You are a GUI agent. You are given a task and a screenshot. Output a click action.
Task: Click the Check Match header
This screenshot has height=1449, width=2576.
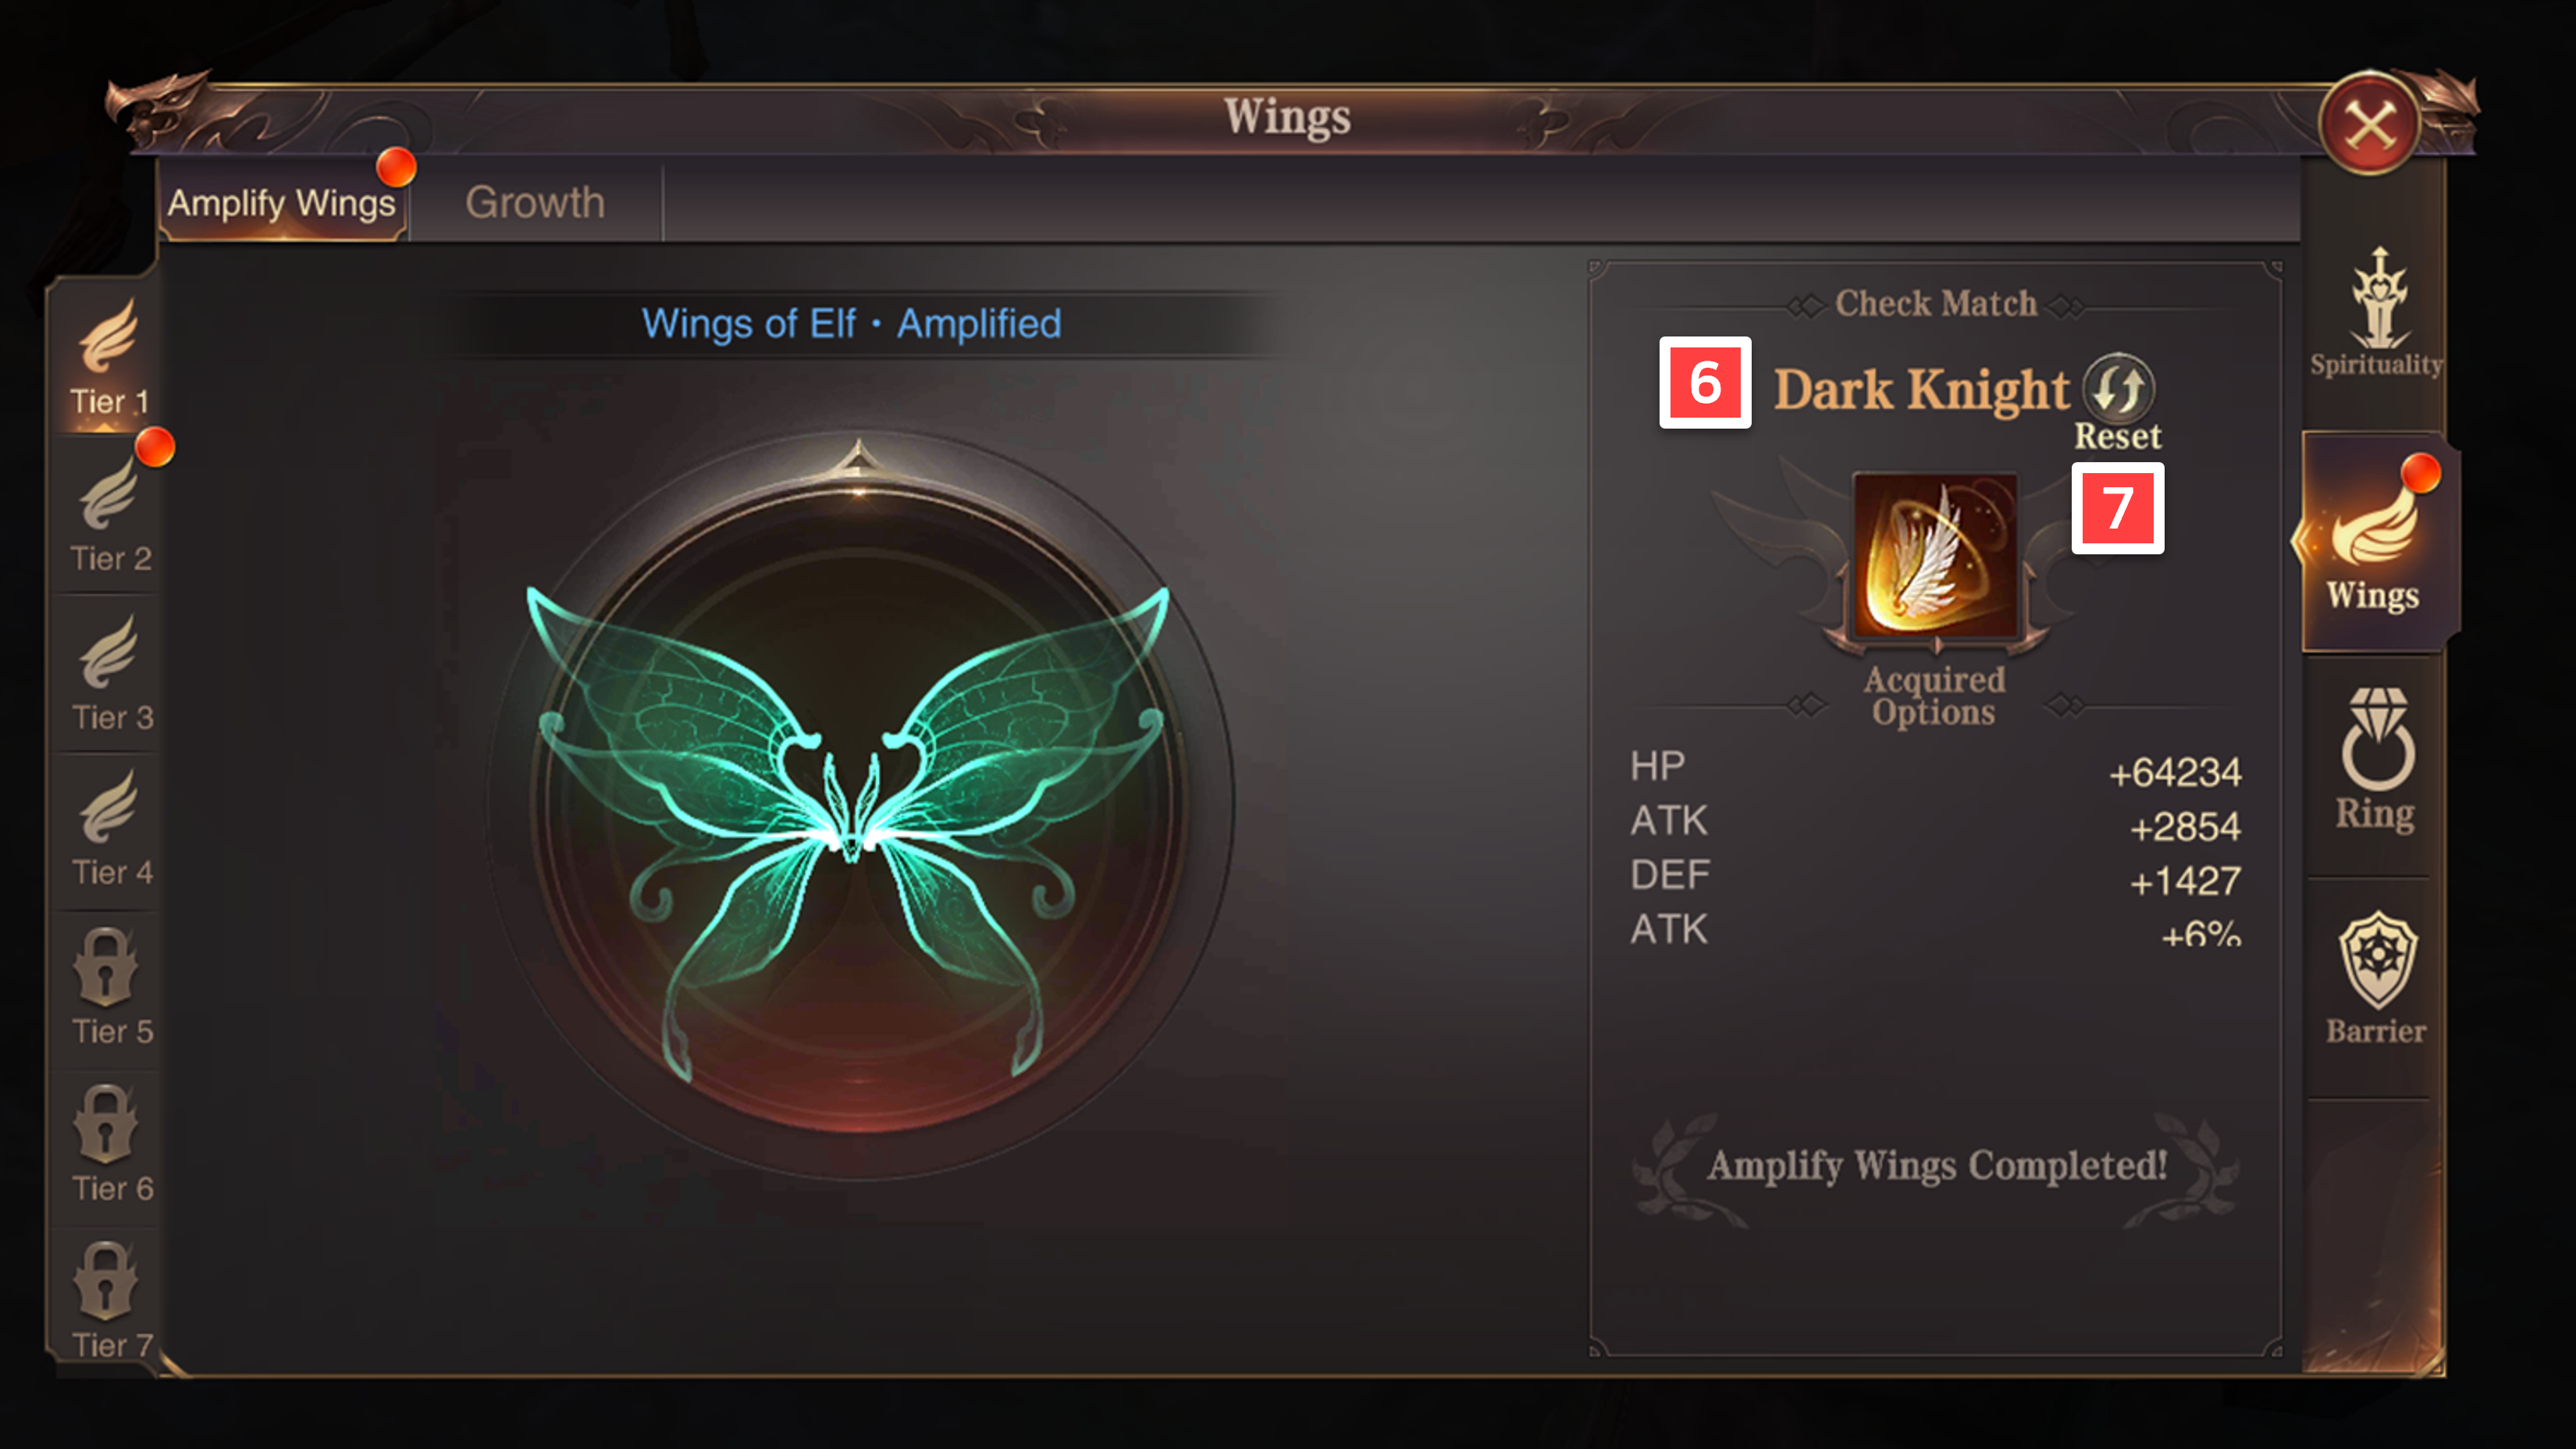(x=1936, y=303)
